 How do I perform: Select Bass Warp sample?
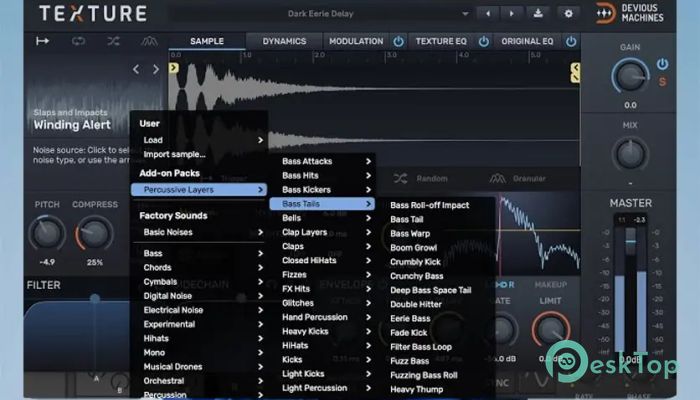410,233
